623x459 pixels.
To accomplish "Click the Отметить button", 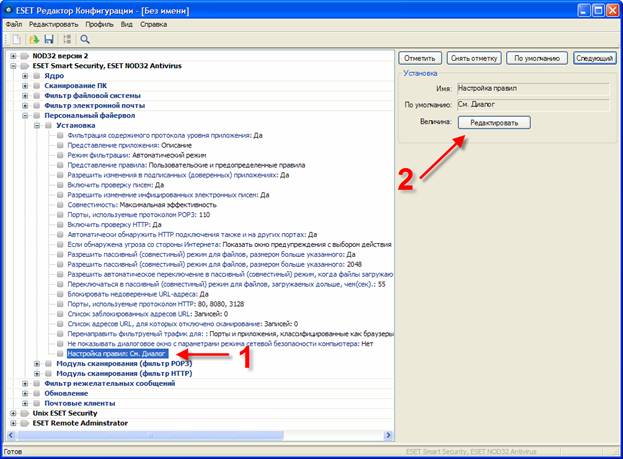I will click(x=420, y=58).
